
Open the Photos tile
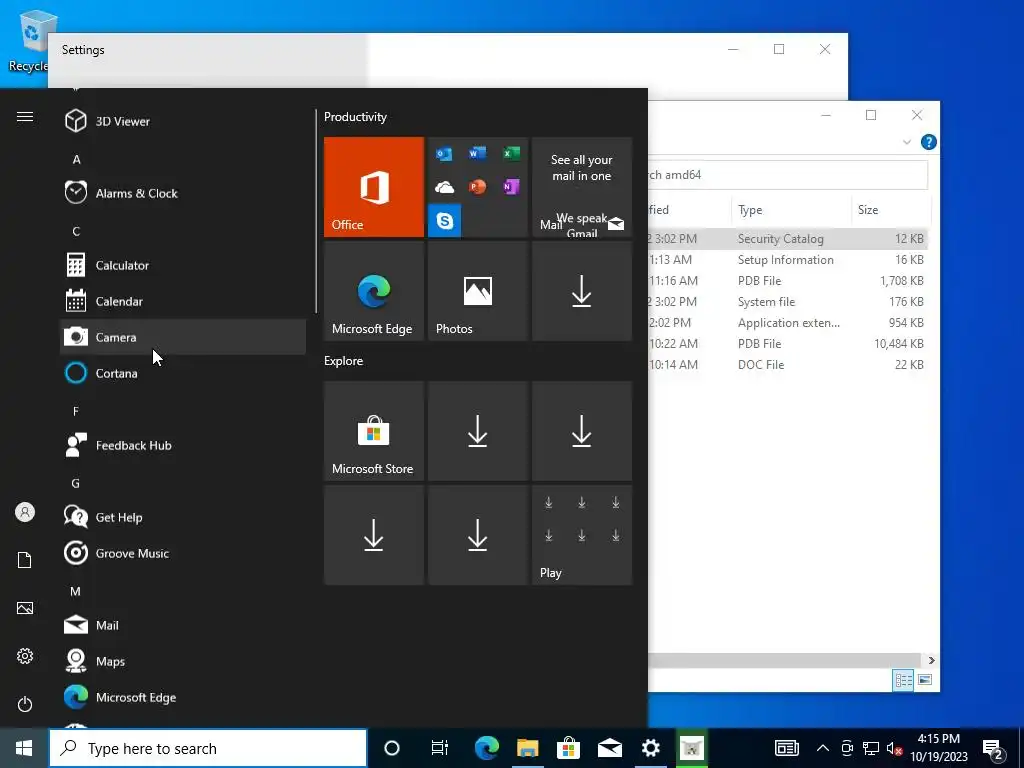[477, 291]
